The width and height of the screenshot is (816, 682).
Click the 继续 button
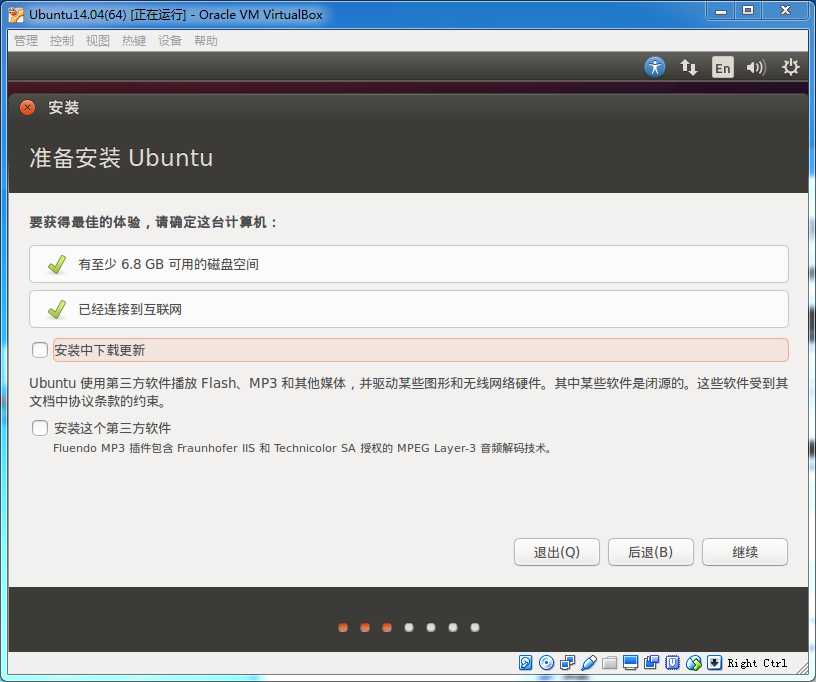(x=745, y=552)
